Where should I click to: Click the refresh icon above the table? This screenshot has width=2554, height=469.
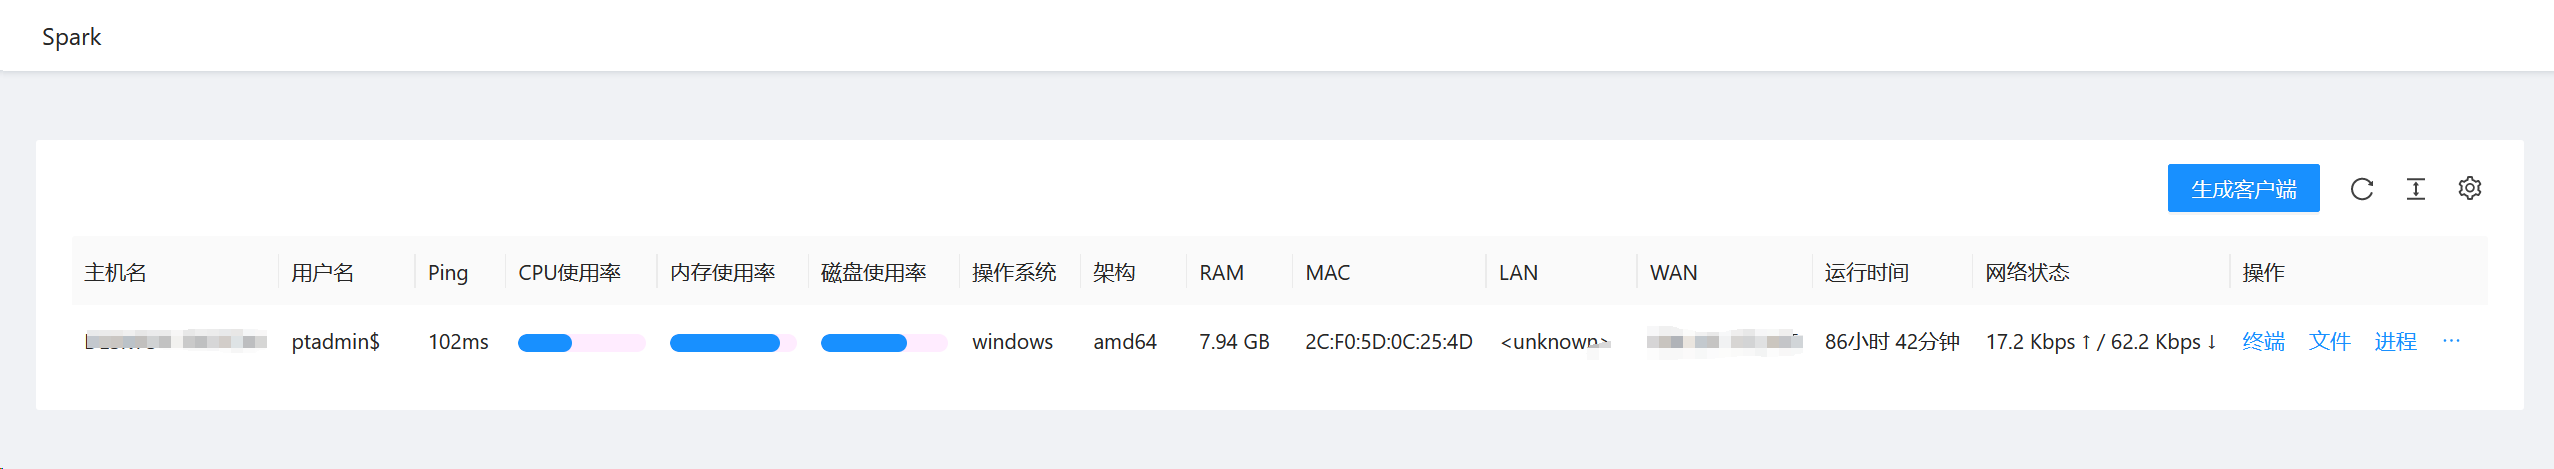pos(2361,189)
